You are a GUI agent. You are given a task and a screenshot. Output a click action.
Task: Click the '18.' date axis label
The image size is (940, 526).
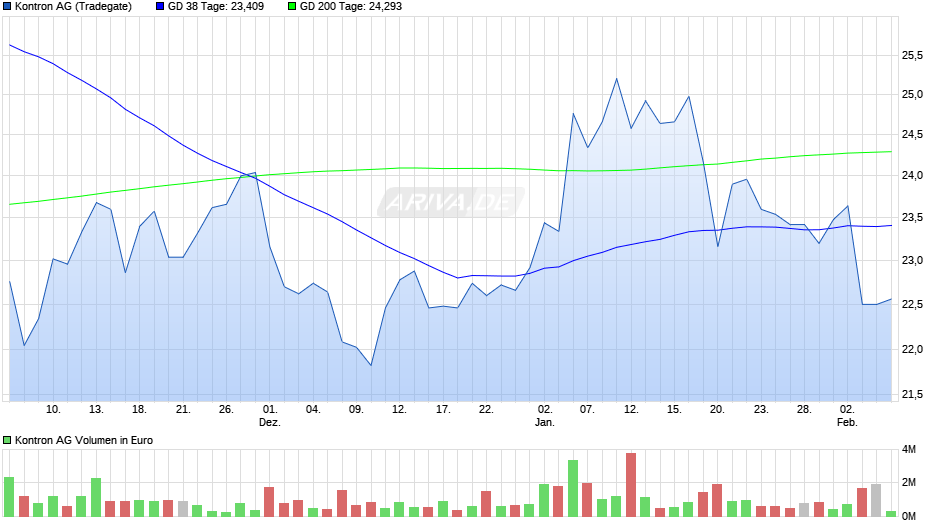[x=139, y=410]
